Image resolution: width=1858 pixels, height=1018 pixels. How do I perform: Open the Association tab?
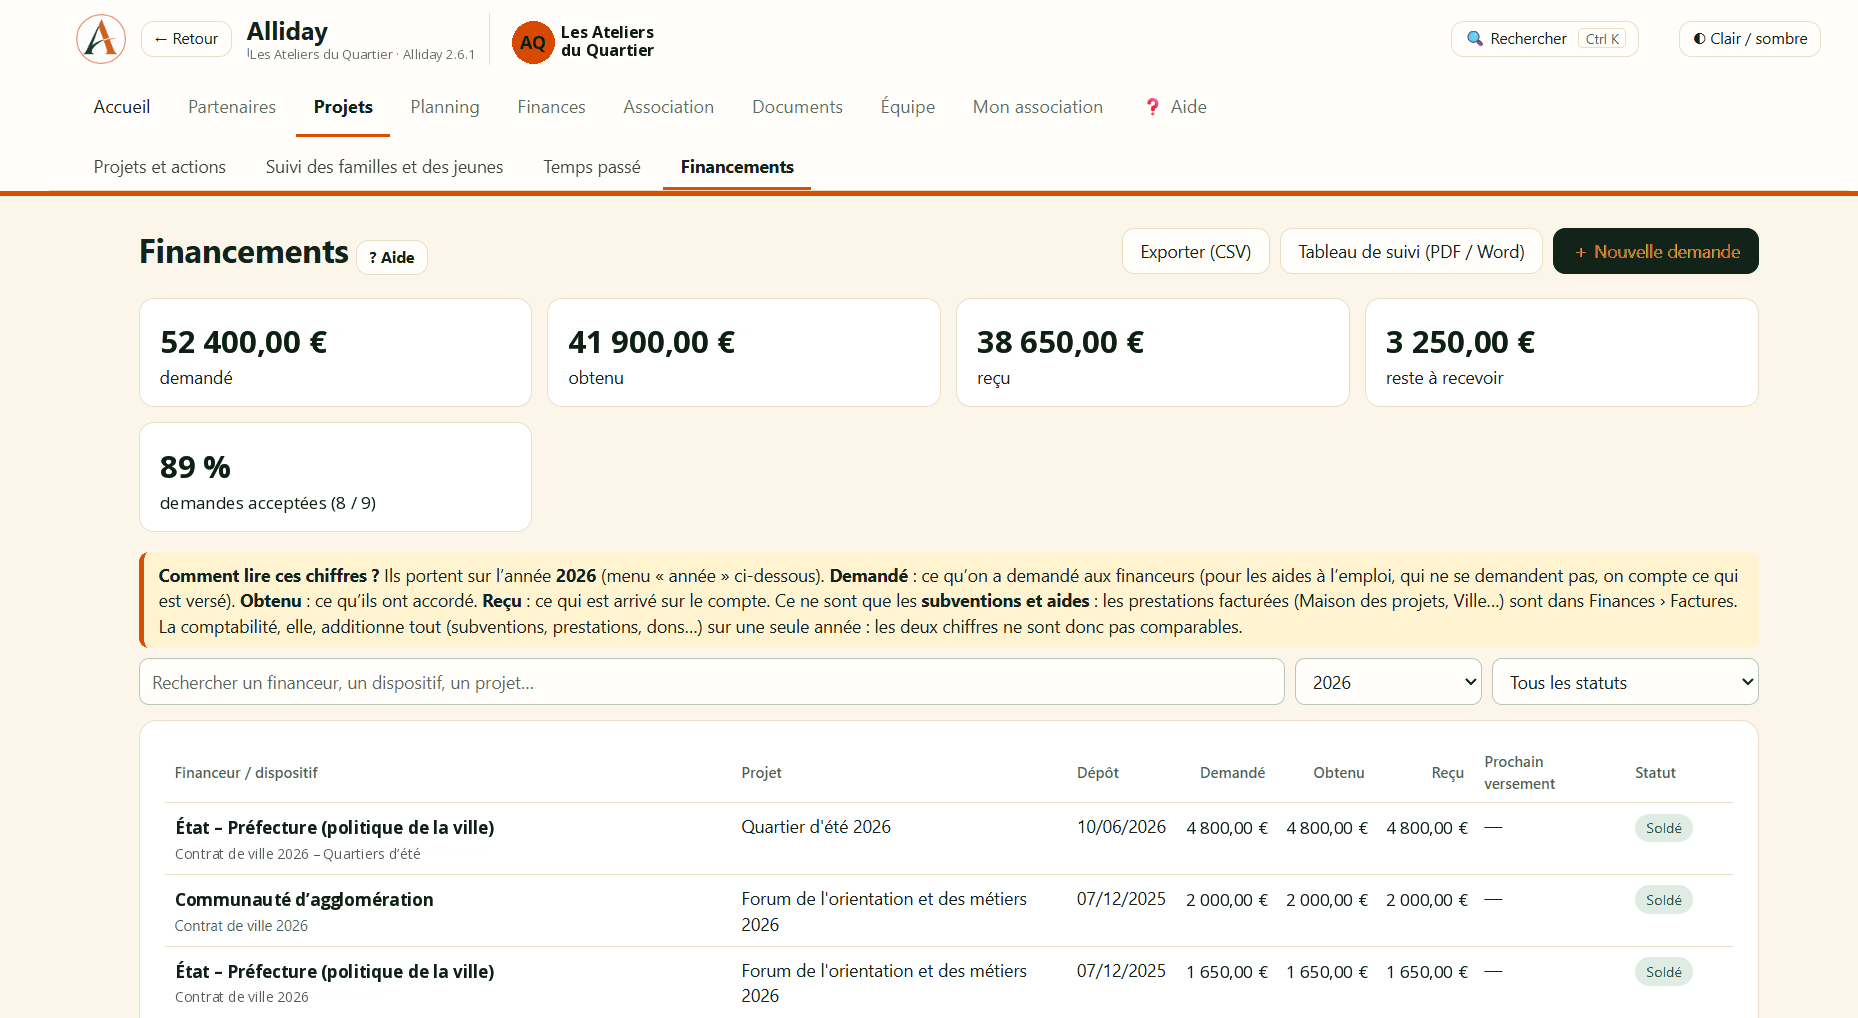(x=669, y=107)
